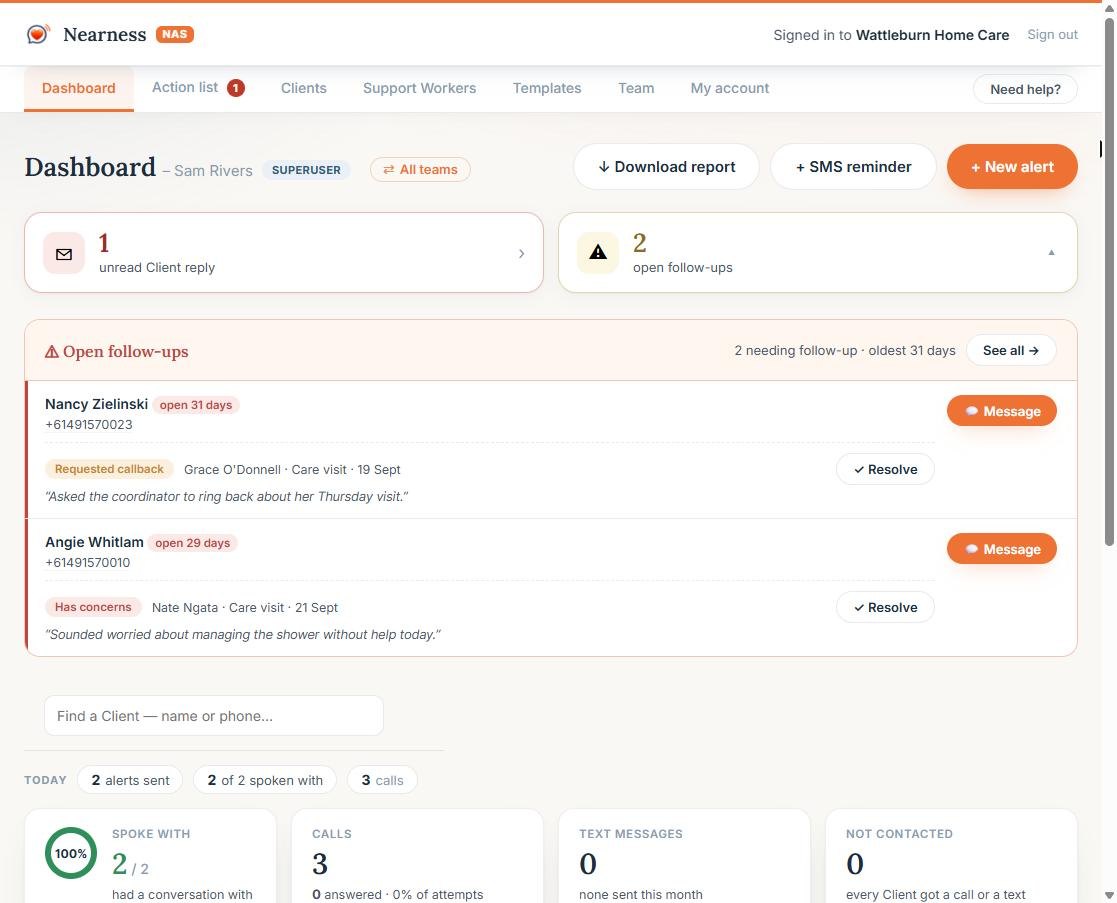Click the Sign out link
The width and height of the screenshot is (1117, 903).
(x=1052, y=35)
